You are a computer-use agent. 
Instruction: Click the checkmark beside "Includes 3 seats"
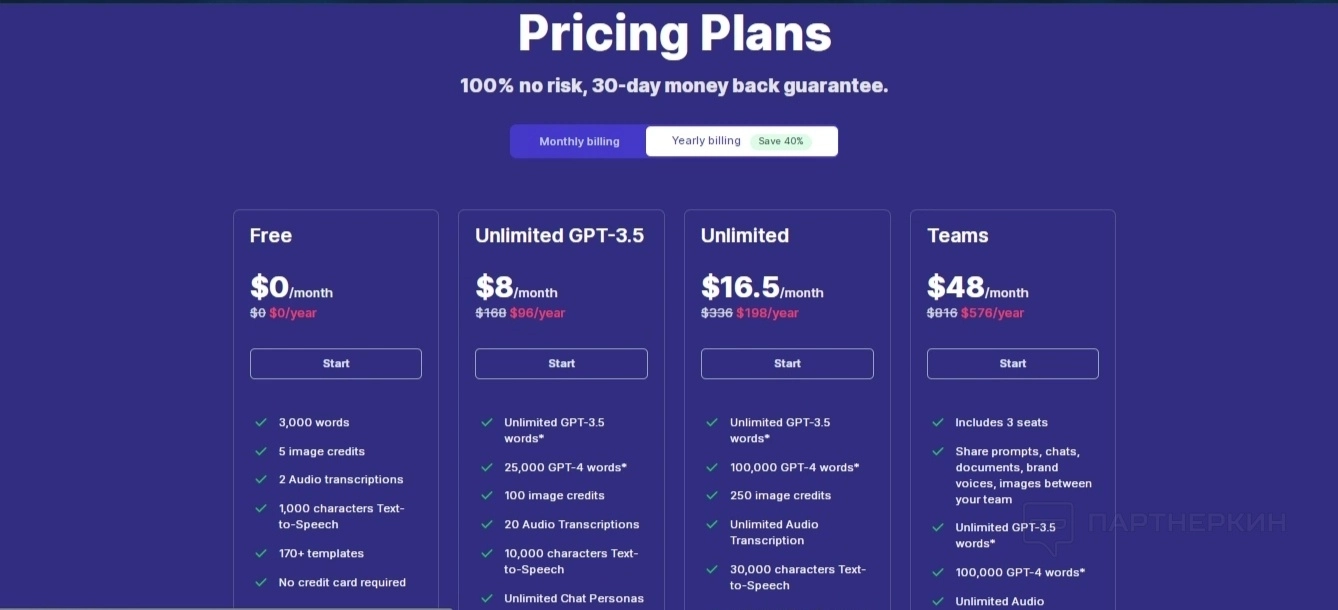coord(938,423)
